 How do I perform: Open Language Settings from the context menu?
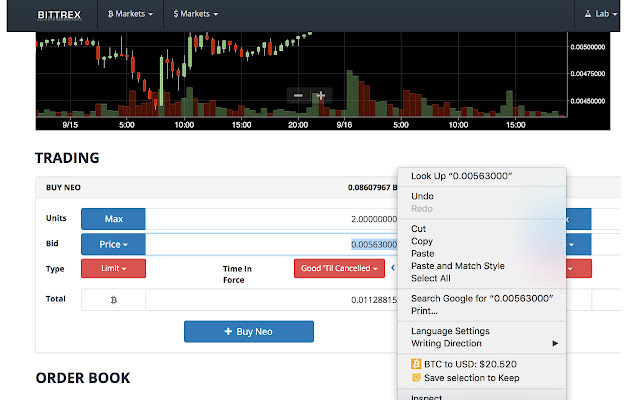click(x=482, y=331)
